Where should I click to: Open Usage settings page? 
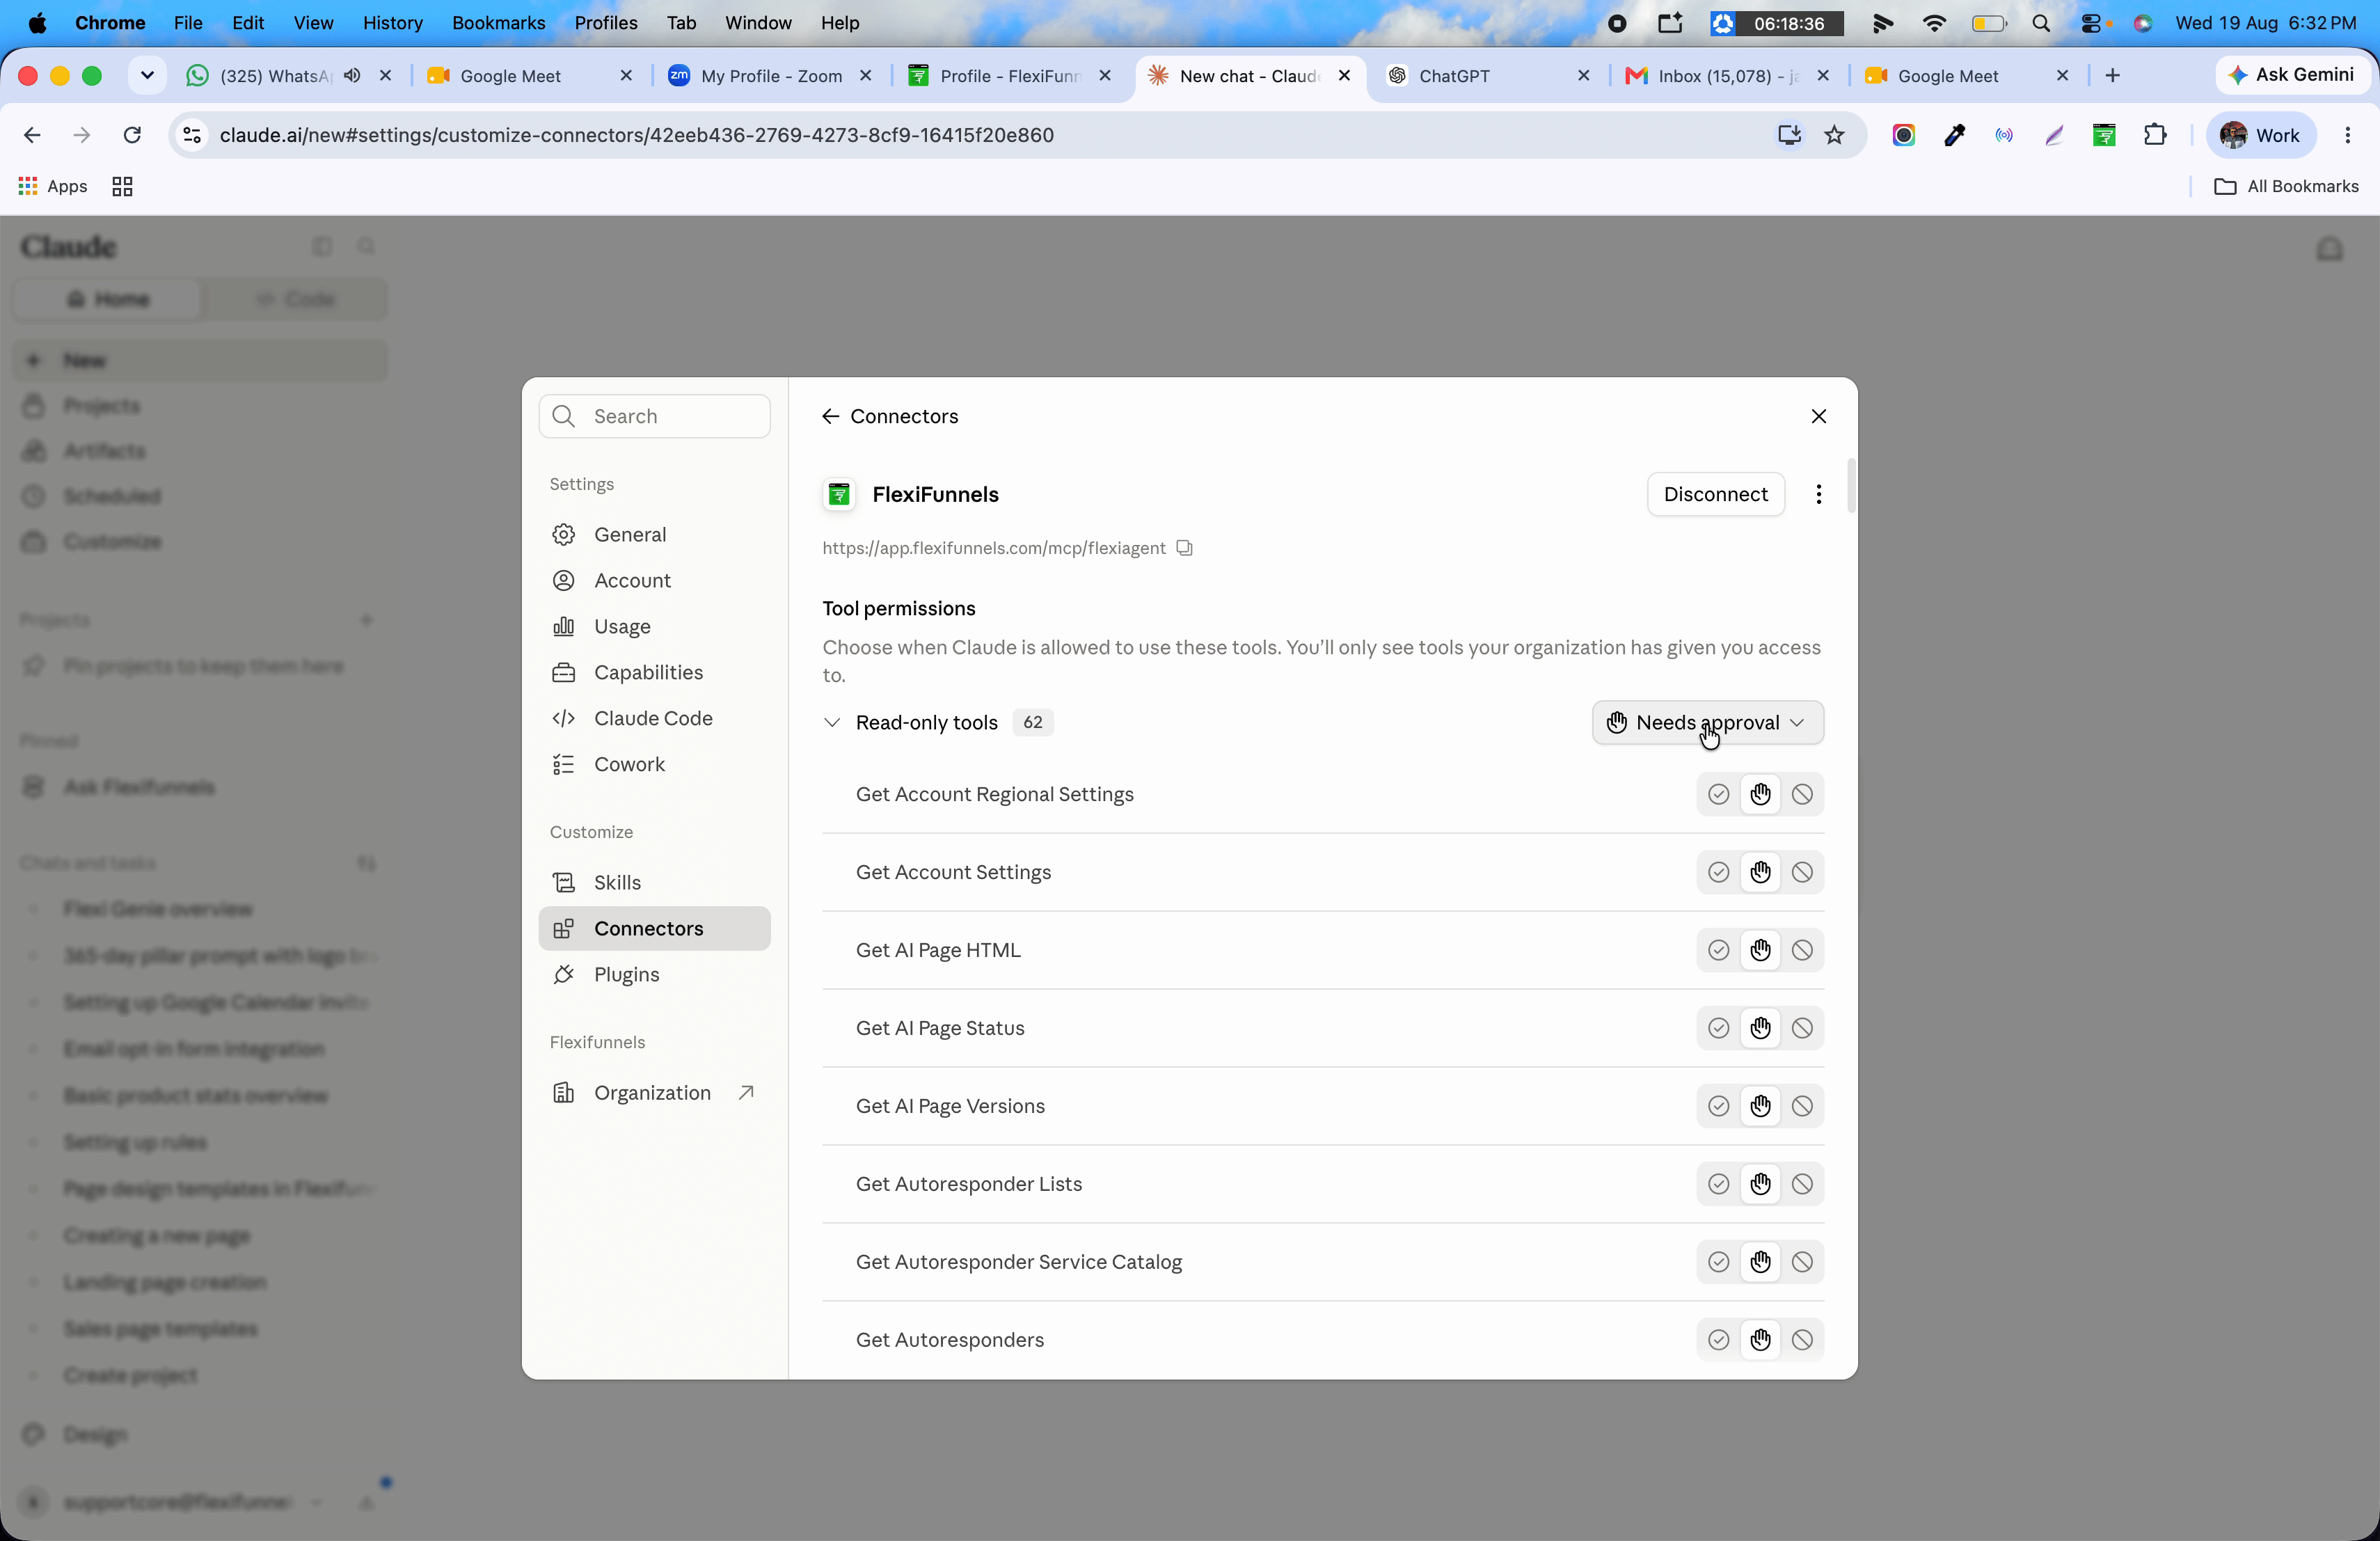coord(654,627)
